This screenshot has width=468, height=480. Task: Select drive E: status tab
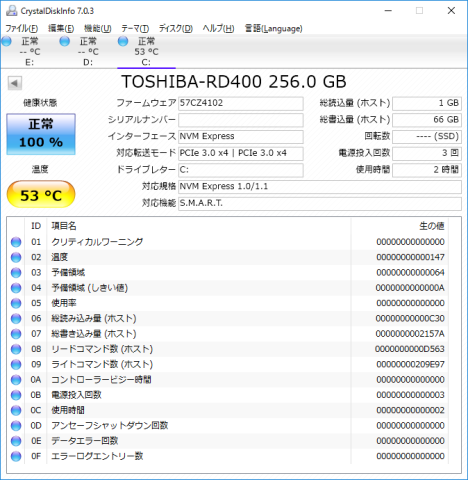coord(29,51)
